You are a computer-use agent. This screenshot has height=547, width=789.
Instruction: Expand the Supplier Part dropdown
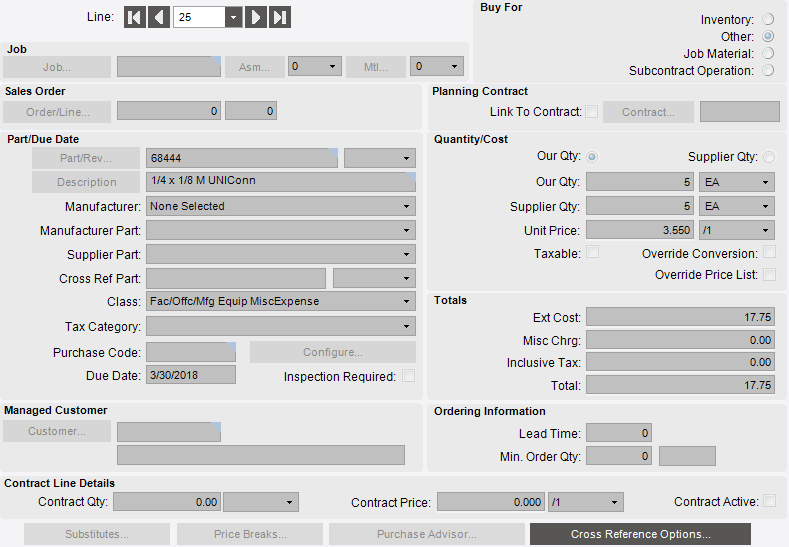(x=406, y=255)
